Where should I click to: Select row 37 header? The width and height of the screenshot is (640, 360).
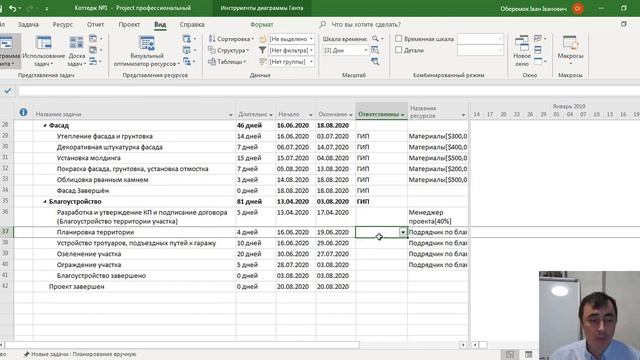(7, 232)
